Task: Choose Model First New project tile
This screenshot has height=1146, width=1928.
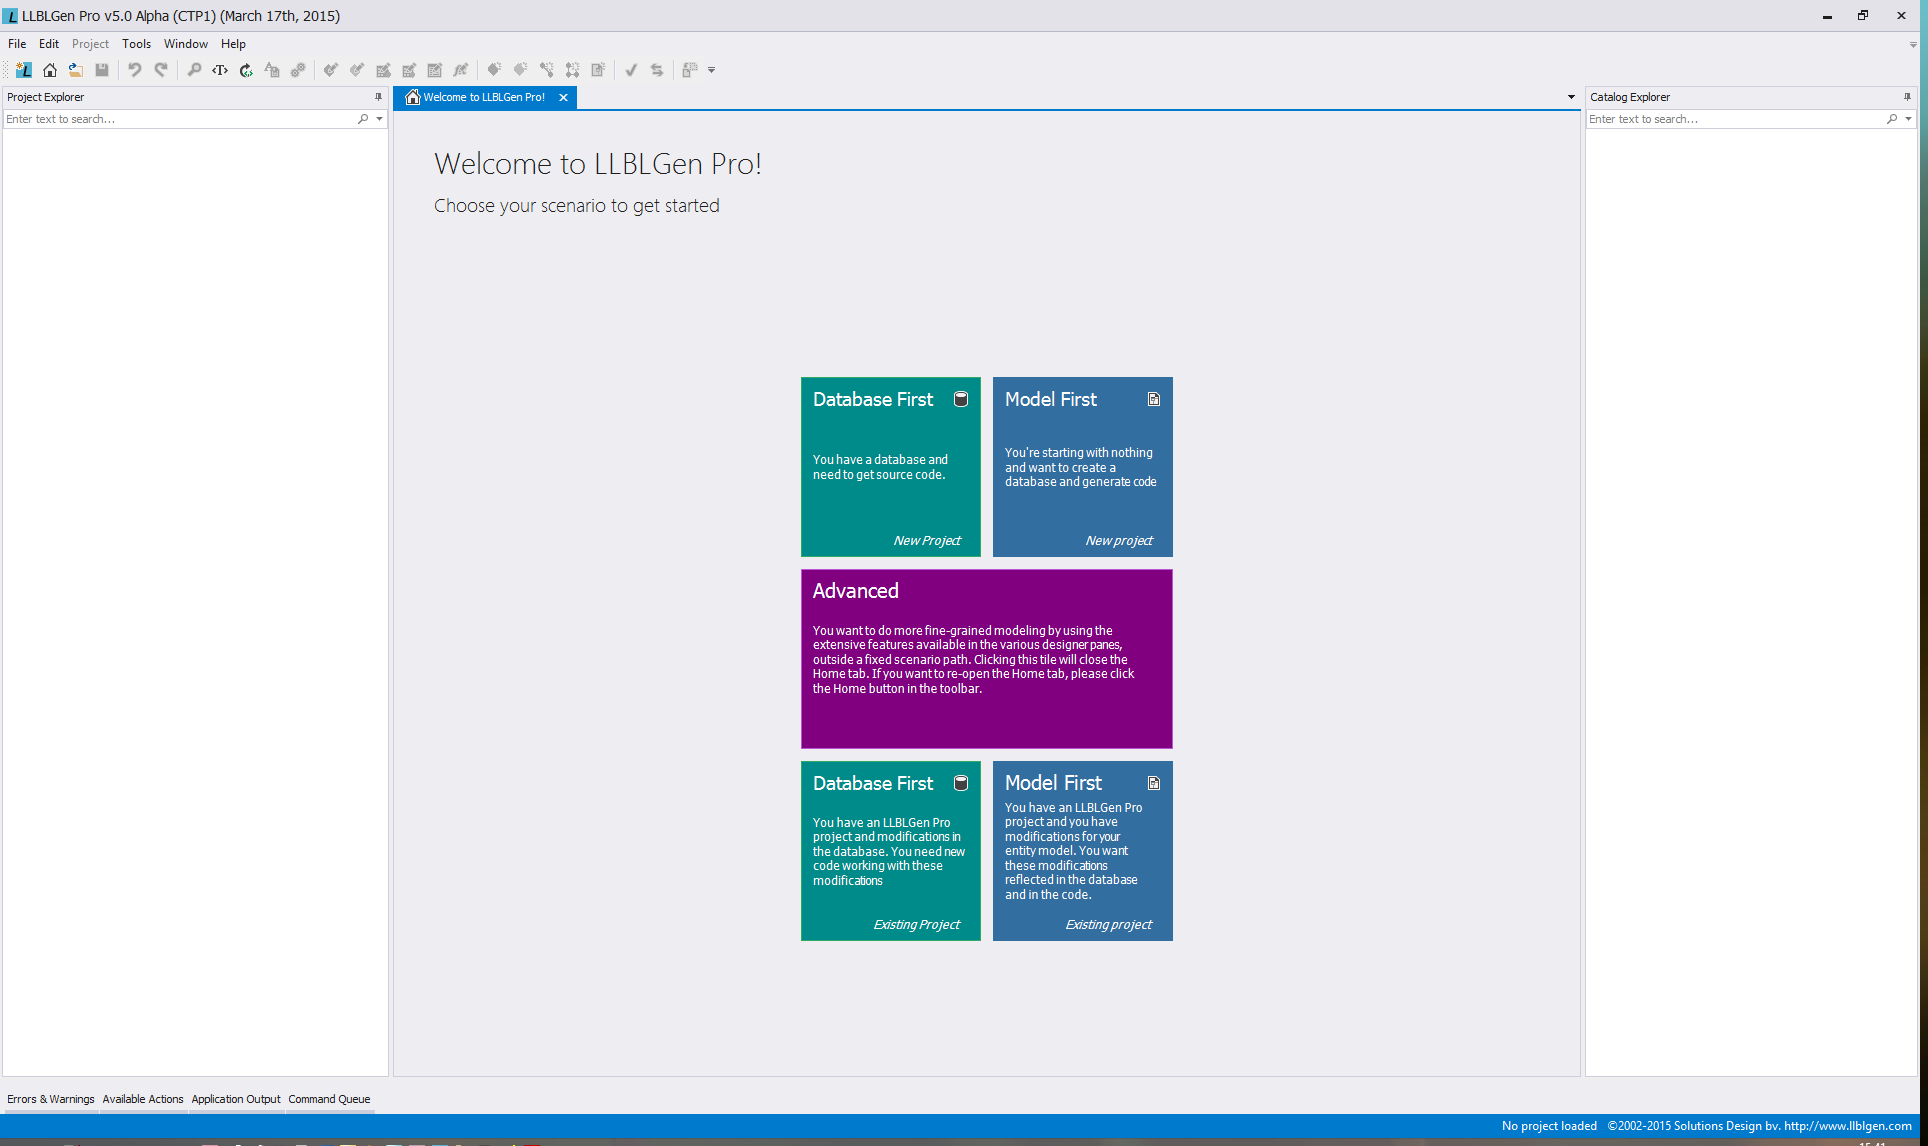Action: pyautogui.click(x=1083, y=467)
